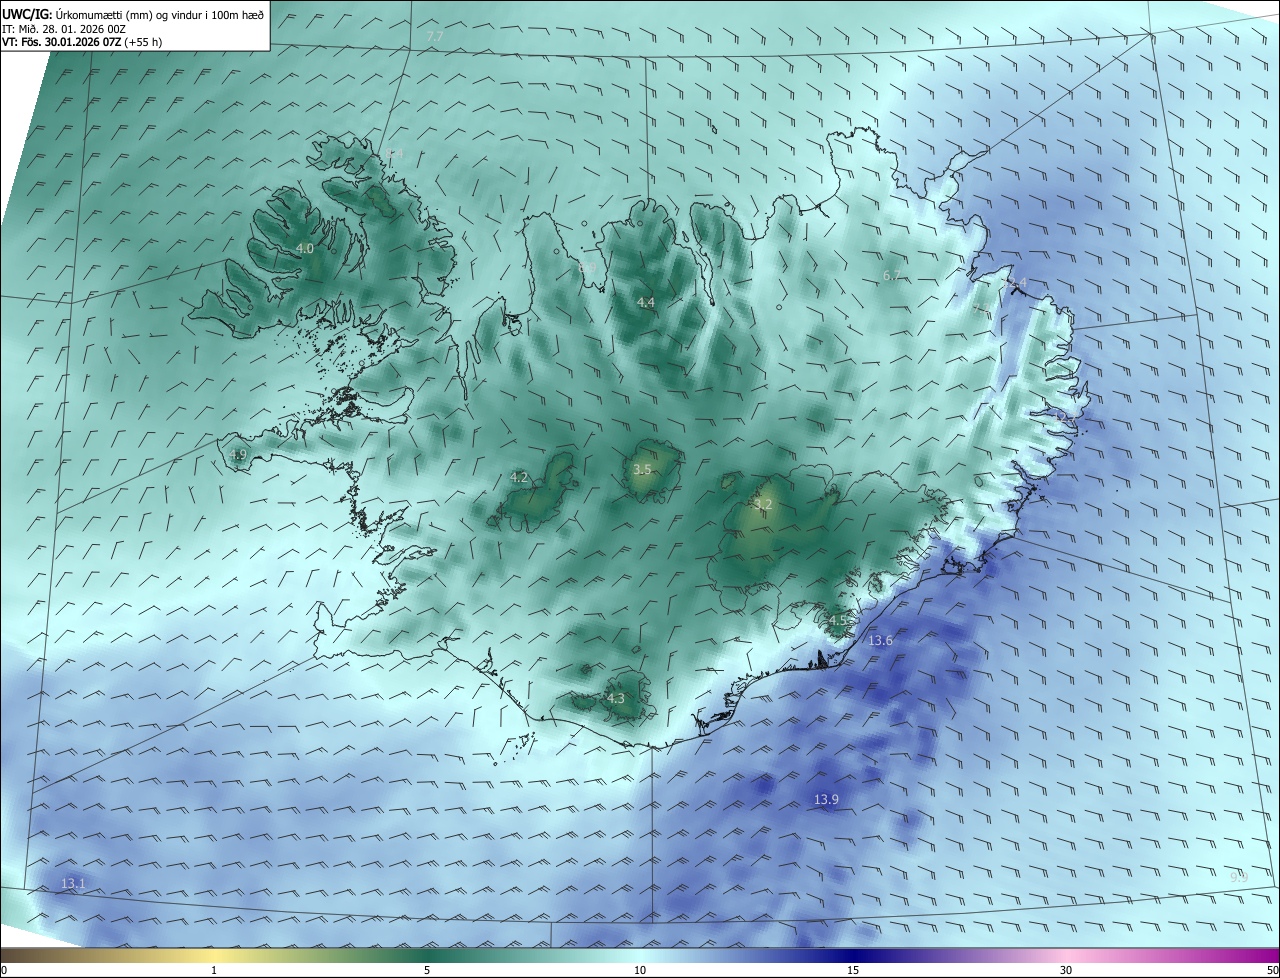Screen dimensions: 1280x978
Task: Click the 8.4 value north of the Westfjords
Action: (x=394, y=154)
